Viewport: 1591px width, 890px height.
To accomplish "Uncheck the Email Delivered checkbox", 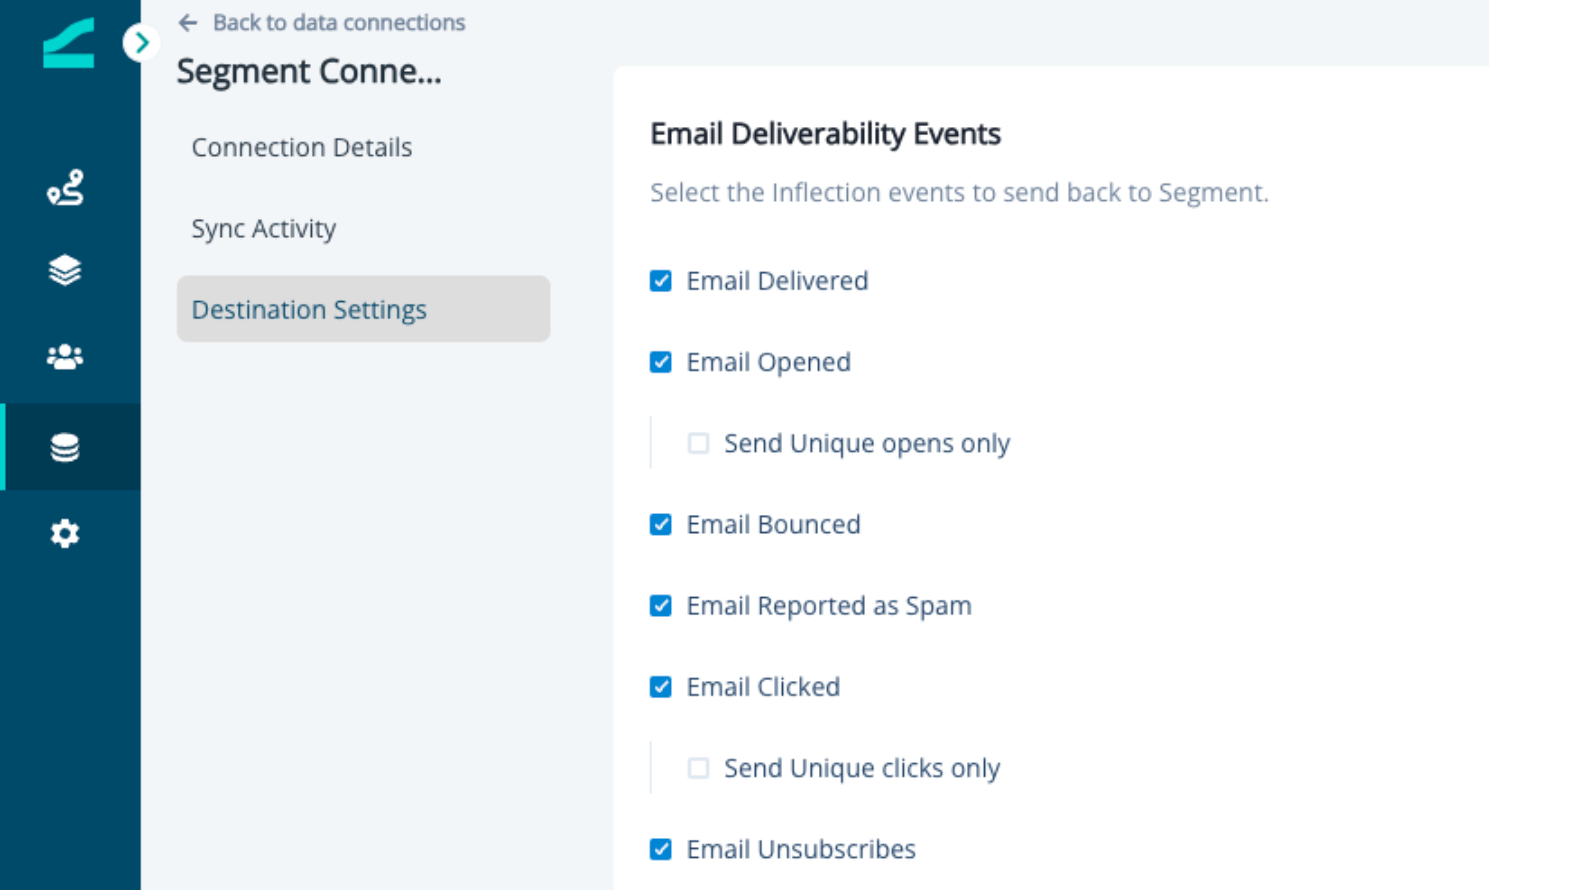I will tap(661, 281).
